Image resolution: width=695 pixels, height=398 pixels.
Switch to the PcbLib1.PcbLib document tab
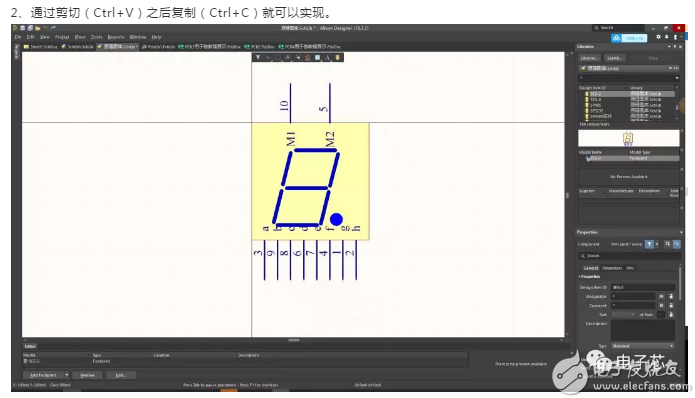point(158,47)
